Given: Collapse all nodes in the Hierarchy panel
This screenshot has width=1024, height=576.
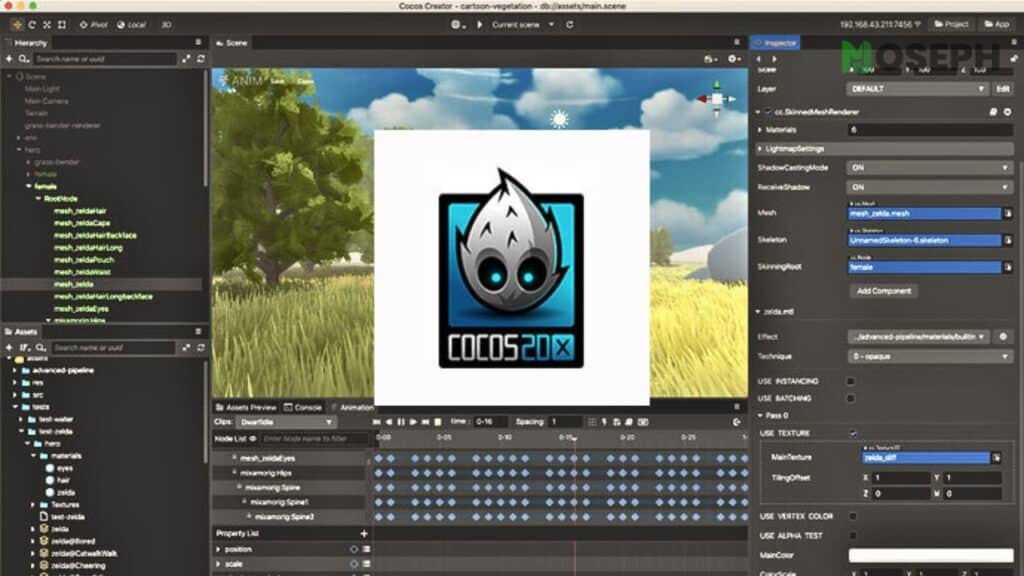Looking at the screenshot, I should (186, 59).
